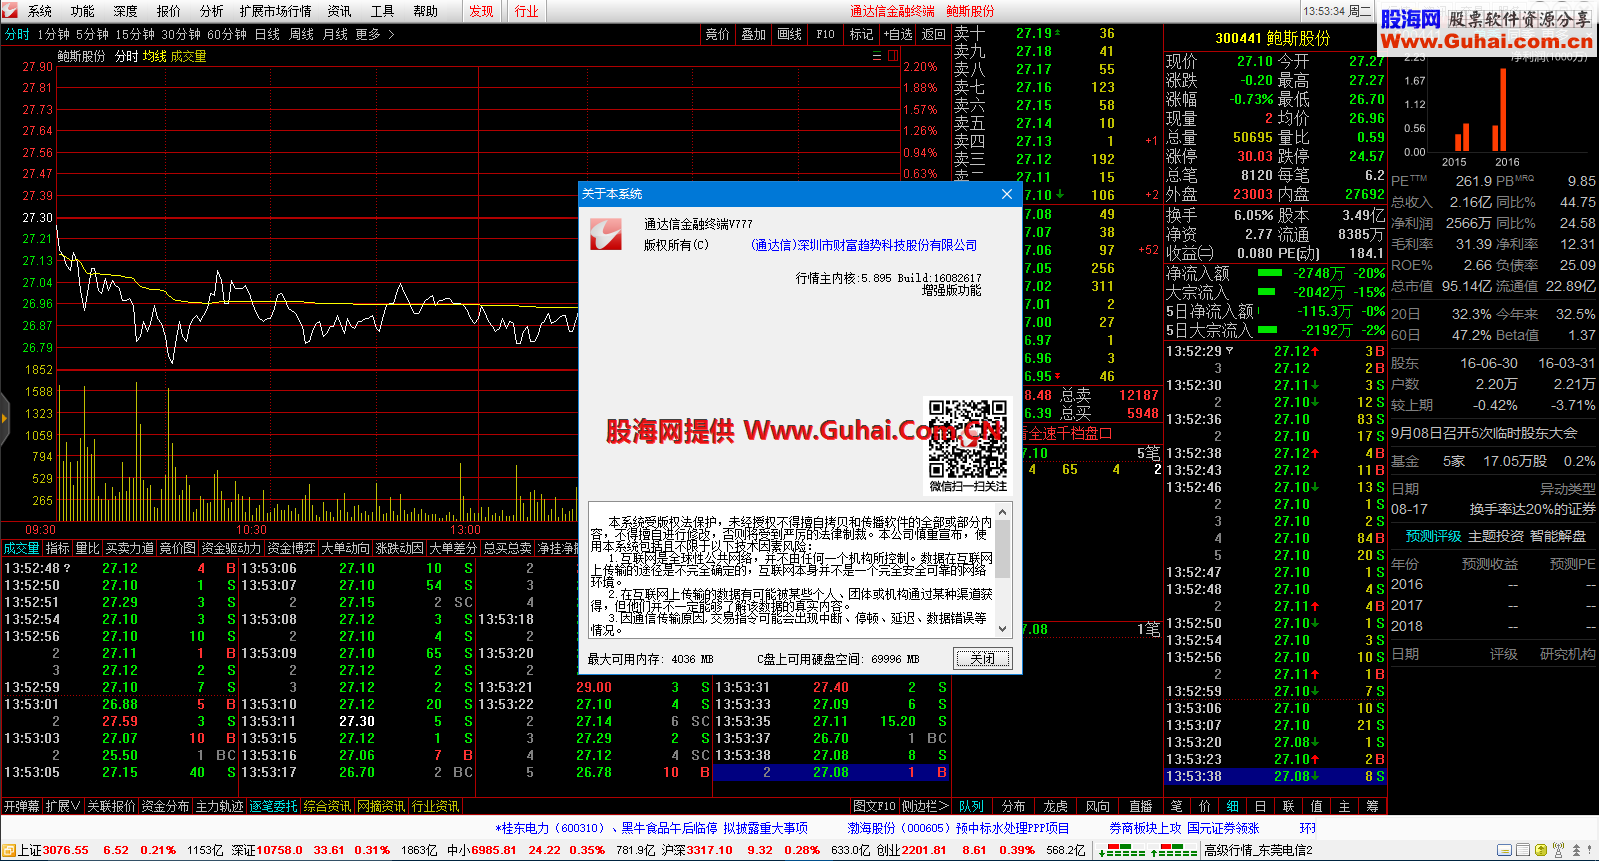Open the 分析 menu

coord(212,11)
